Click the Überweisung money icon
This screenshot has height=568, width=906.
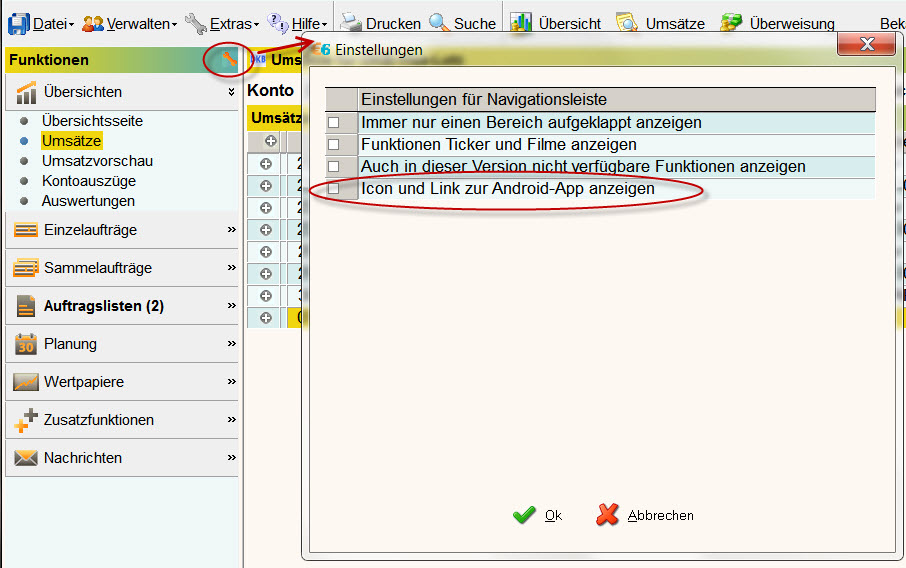pos(731,23)
